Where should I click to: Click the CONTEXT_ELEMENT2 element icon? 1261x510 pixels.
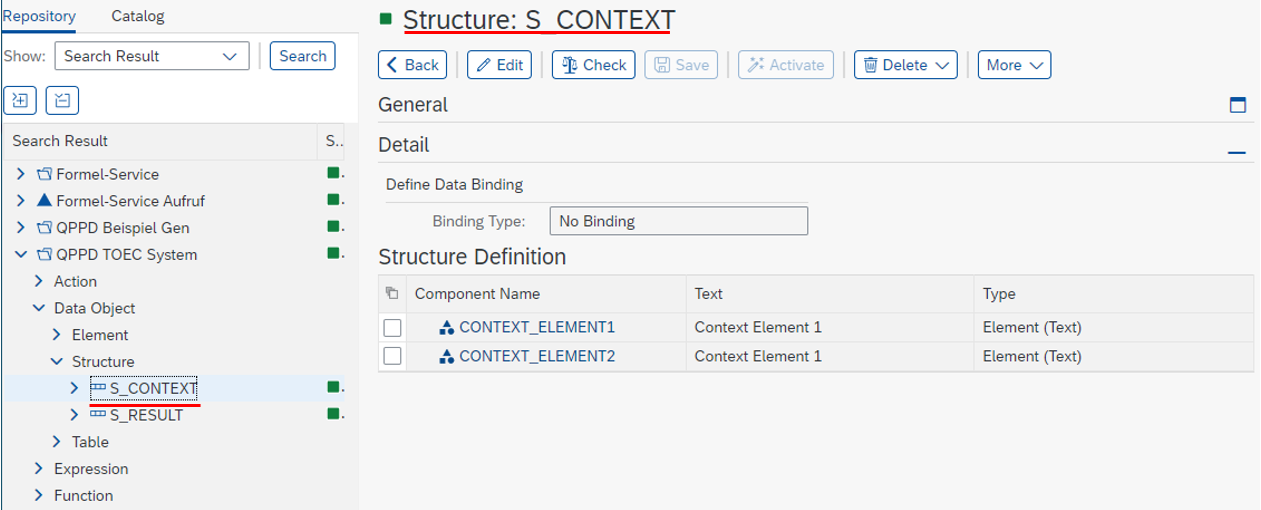pyautogui.click(x=447, y=356)
